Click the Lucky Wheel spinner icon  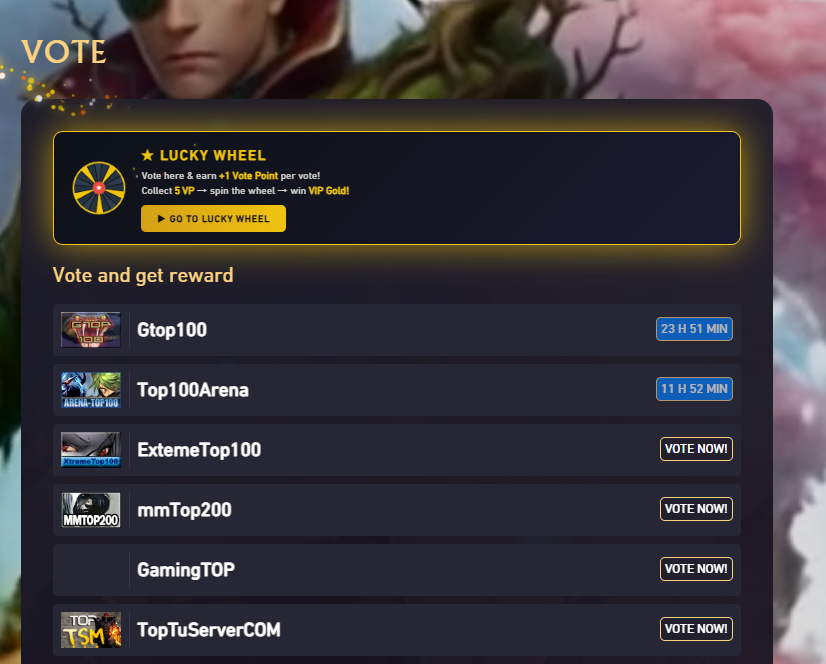pos(99,188)
